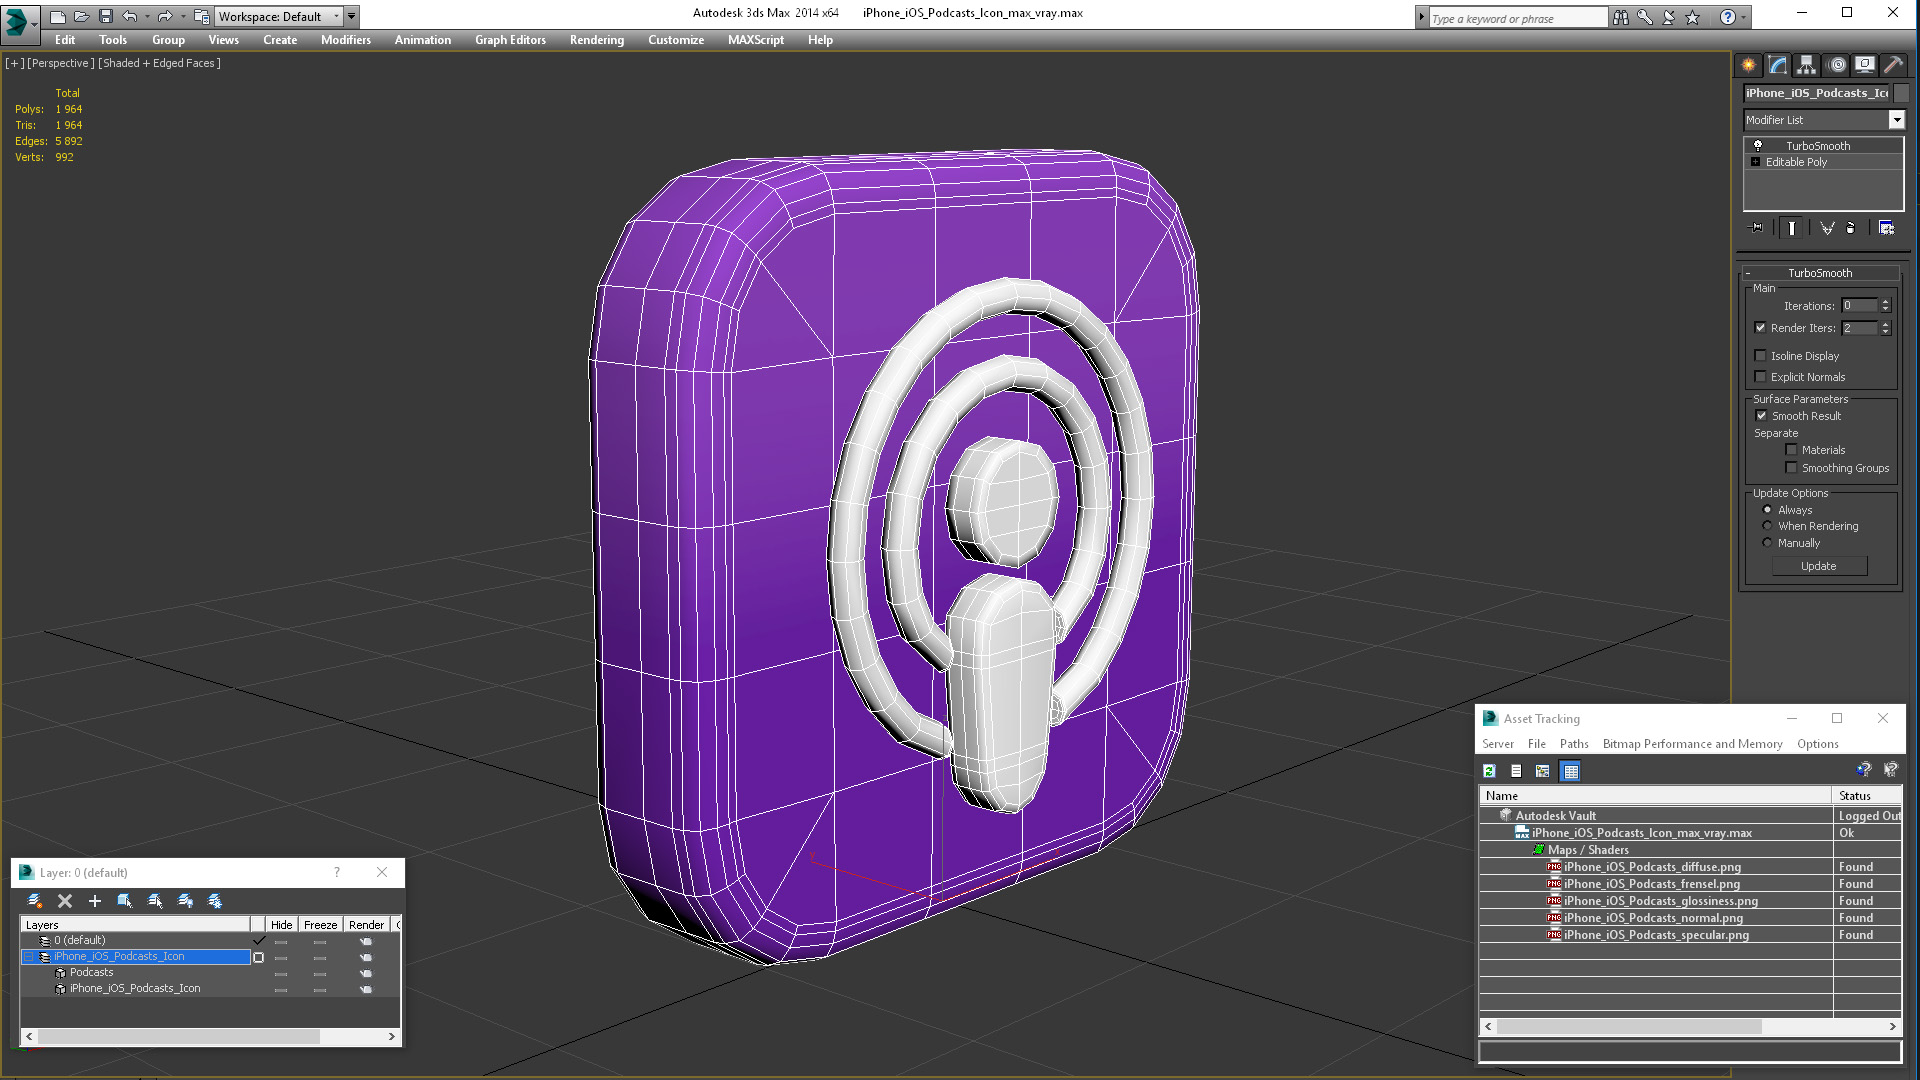Click the New Scene toolbar icon
The width and height of the screenshot is (1920, 1080).
(x=57, y=16)
